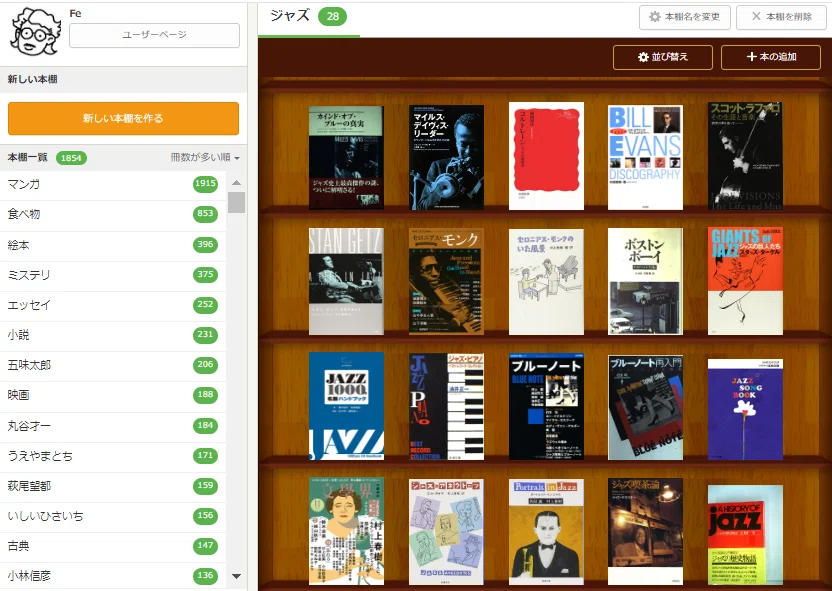
Task: Open the ジャズ・アネクドーツ book cover
Action: click(446, 532)
